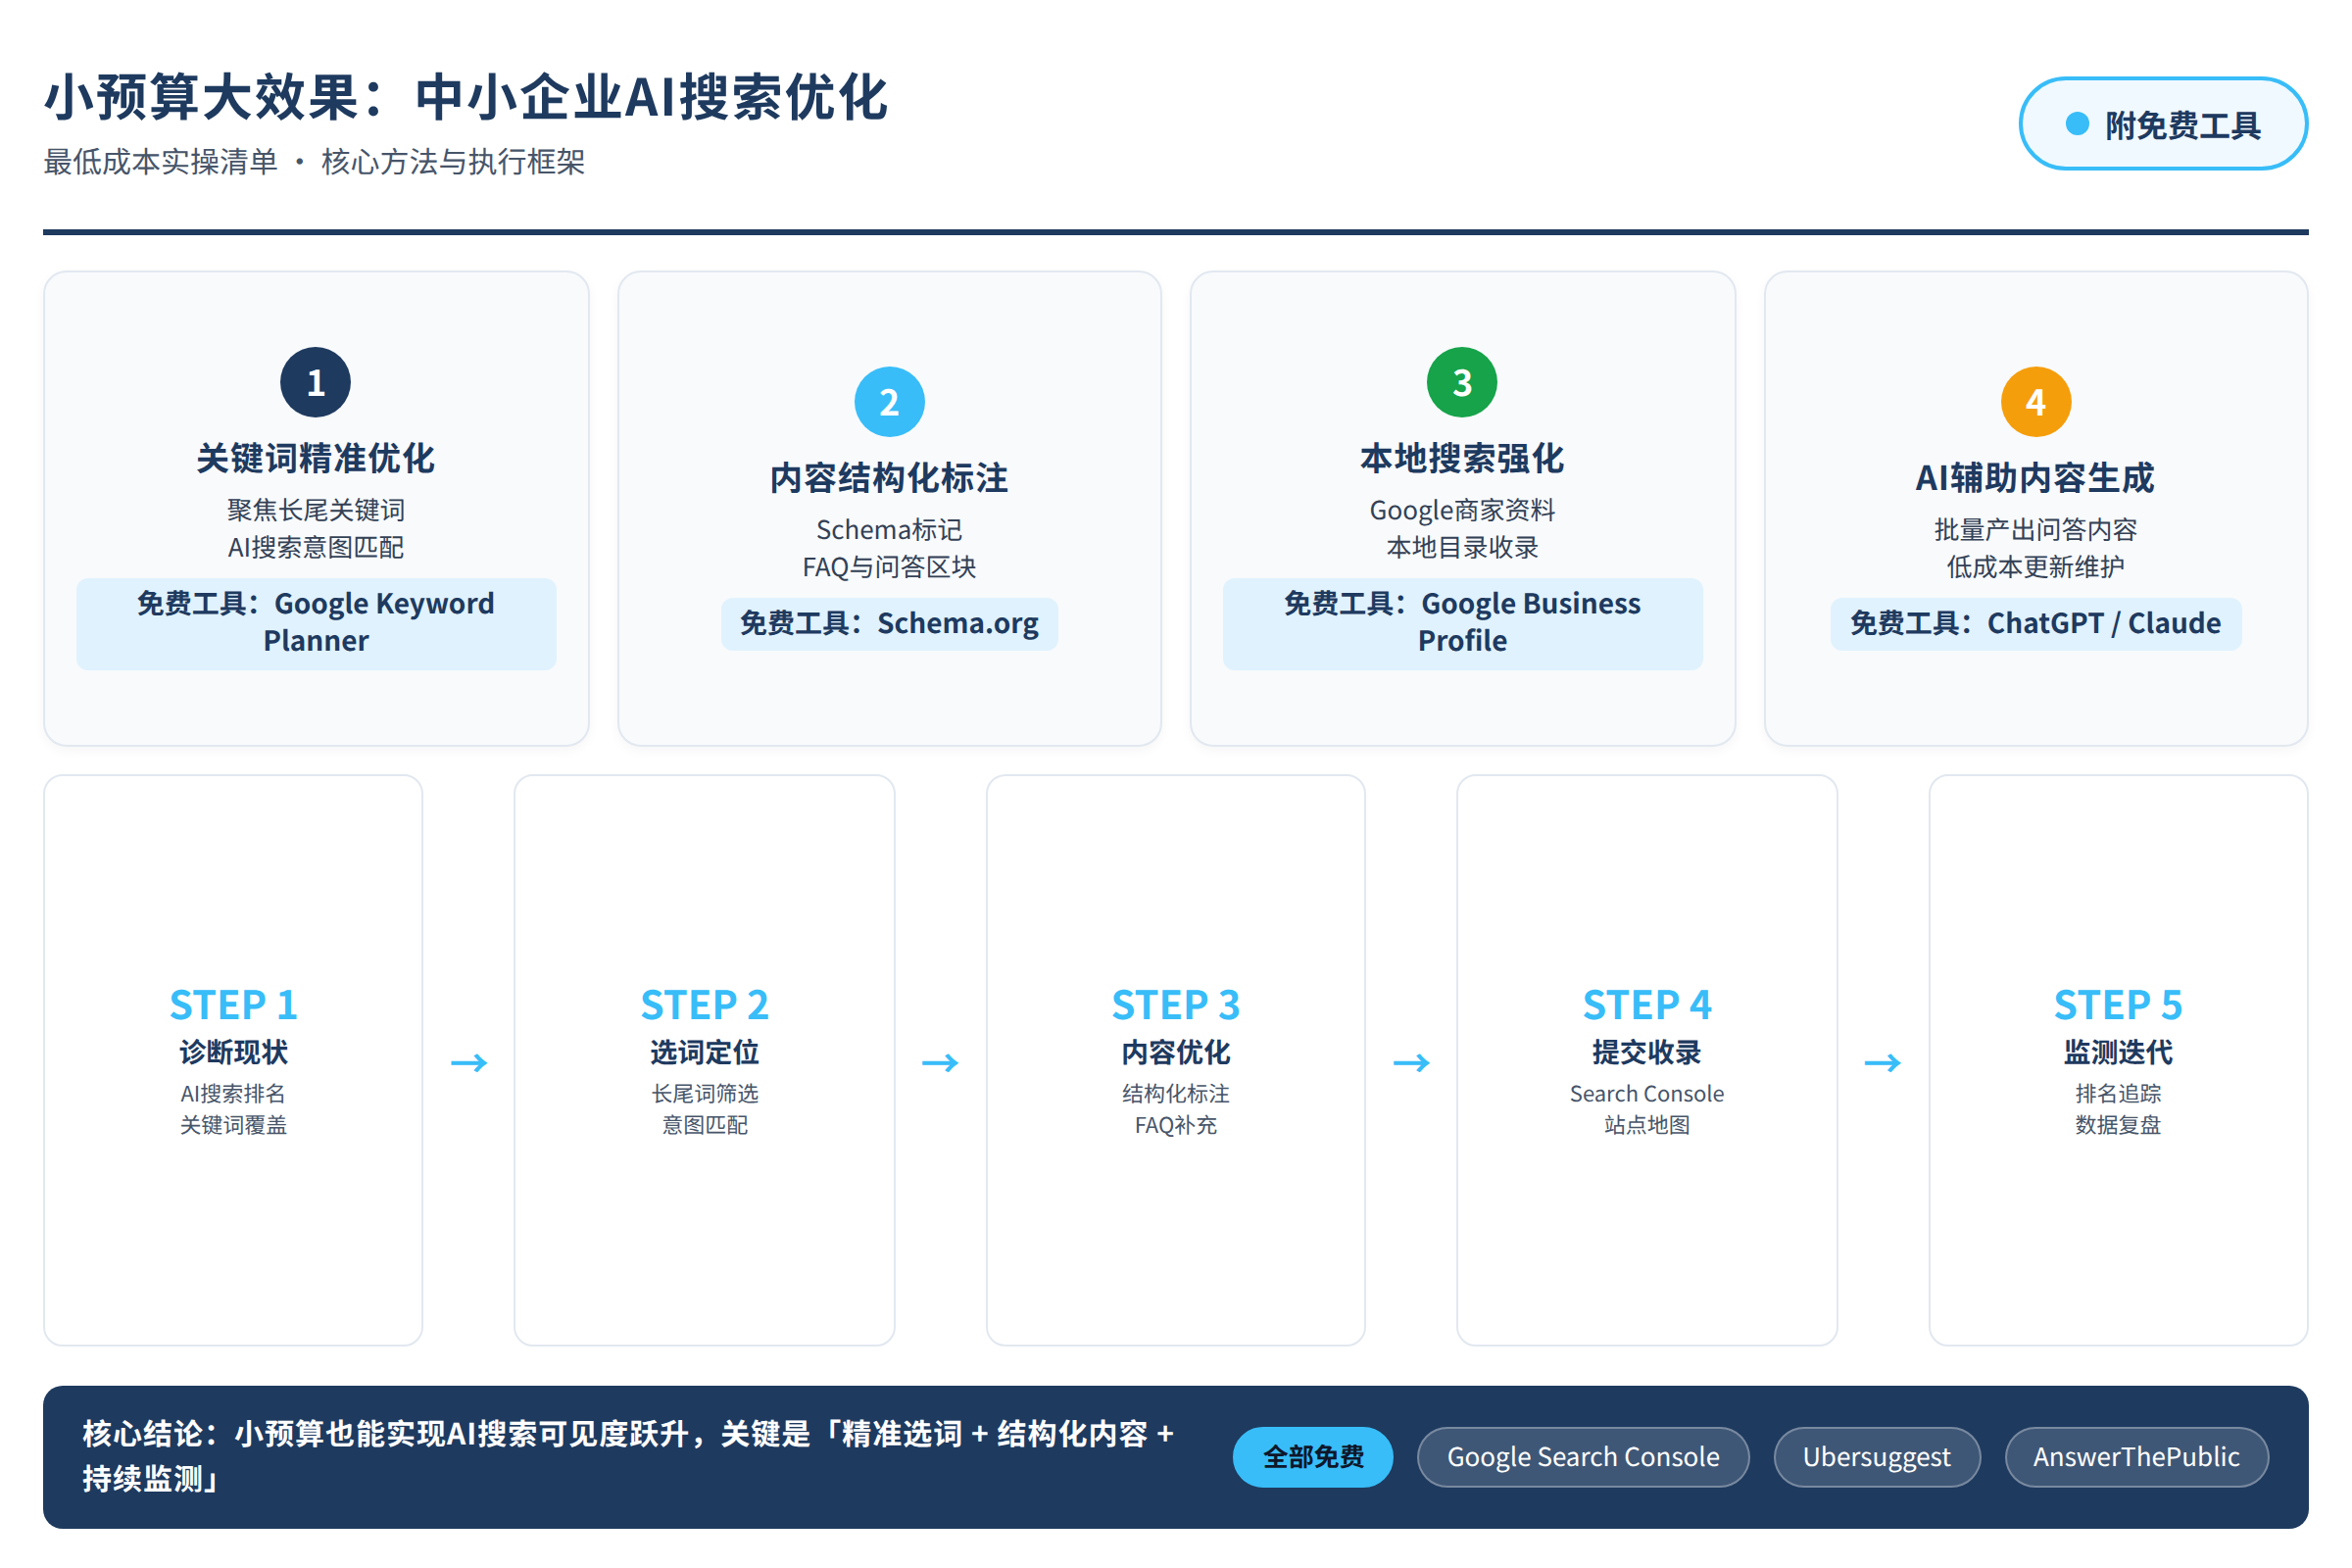2352x1568 pixels.
Task: Click the 批量产出问答内容 text
Action: pyautogui.click(x=2035, y=530)
